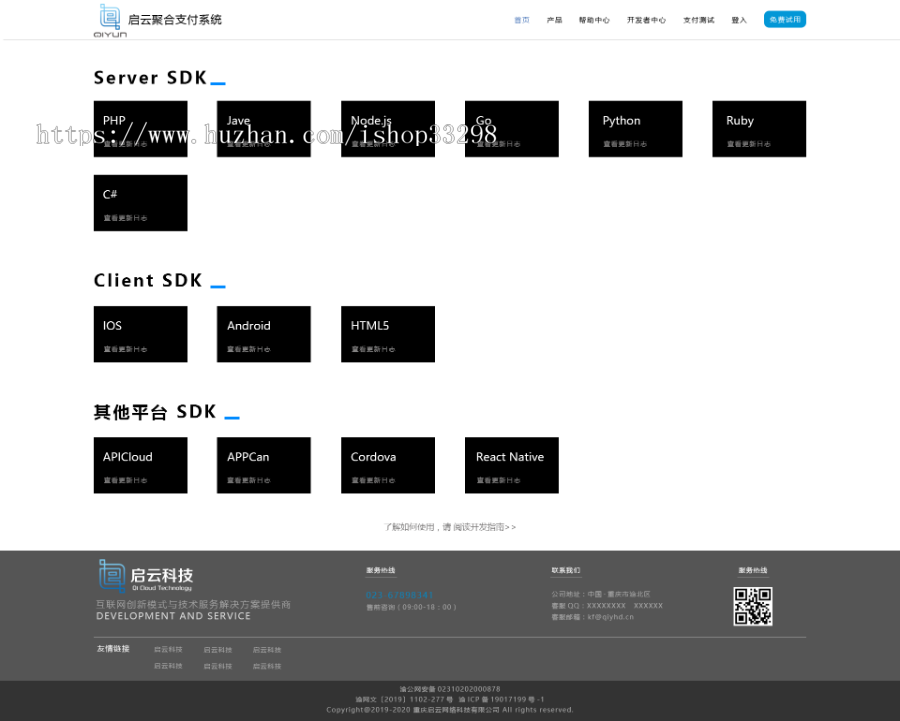Open the Ruby SDK card
Viewport: 900px width, 721px height.
coord(759,129)
